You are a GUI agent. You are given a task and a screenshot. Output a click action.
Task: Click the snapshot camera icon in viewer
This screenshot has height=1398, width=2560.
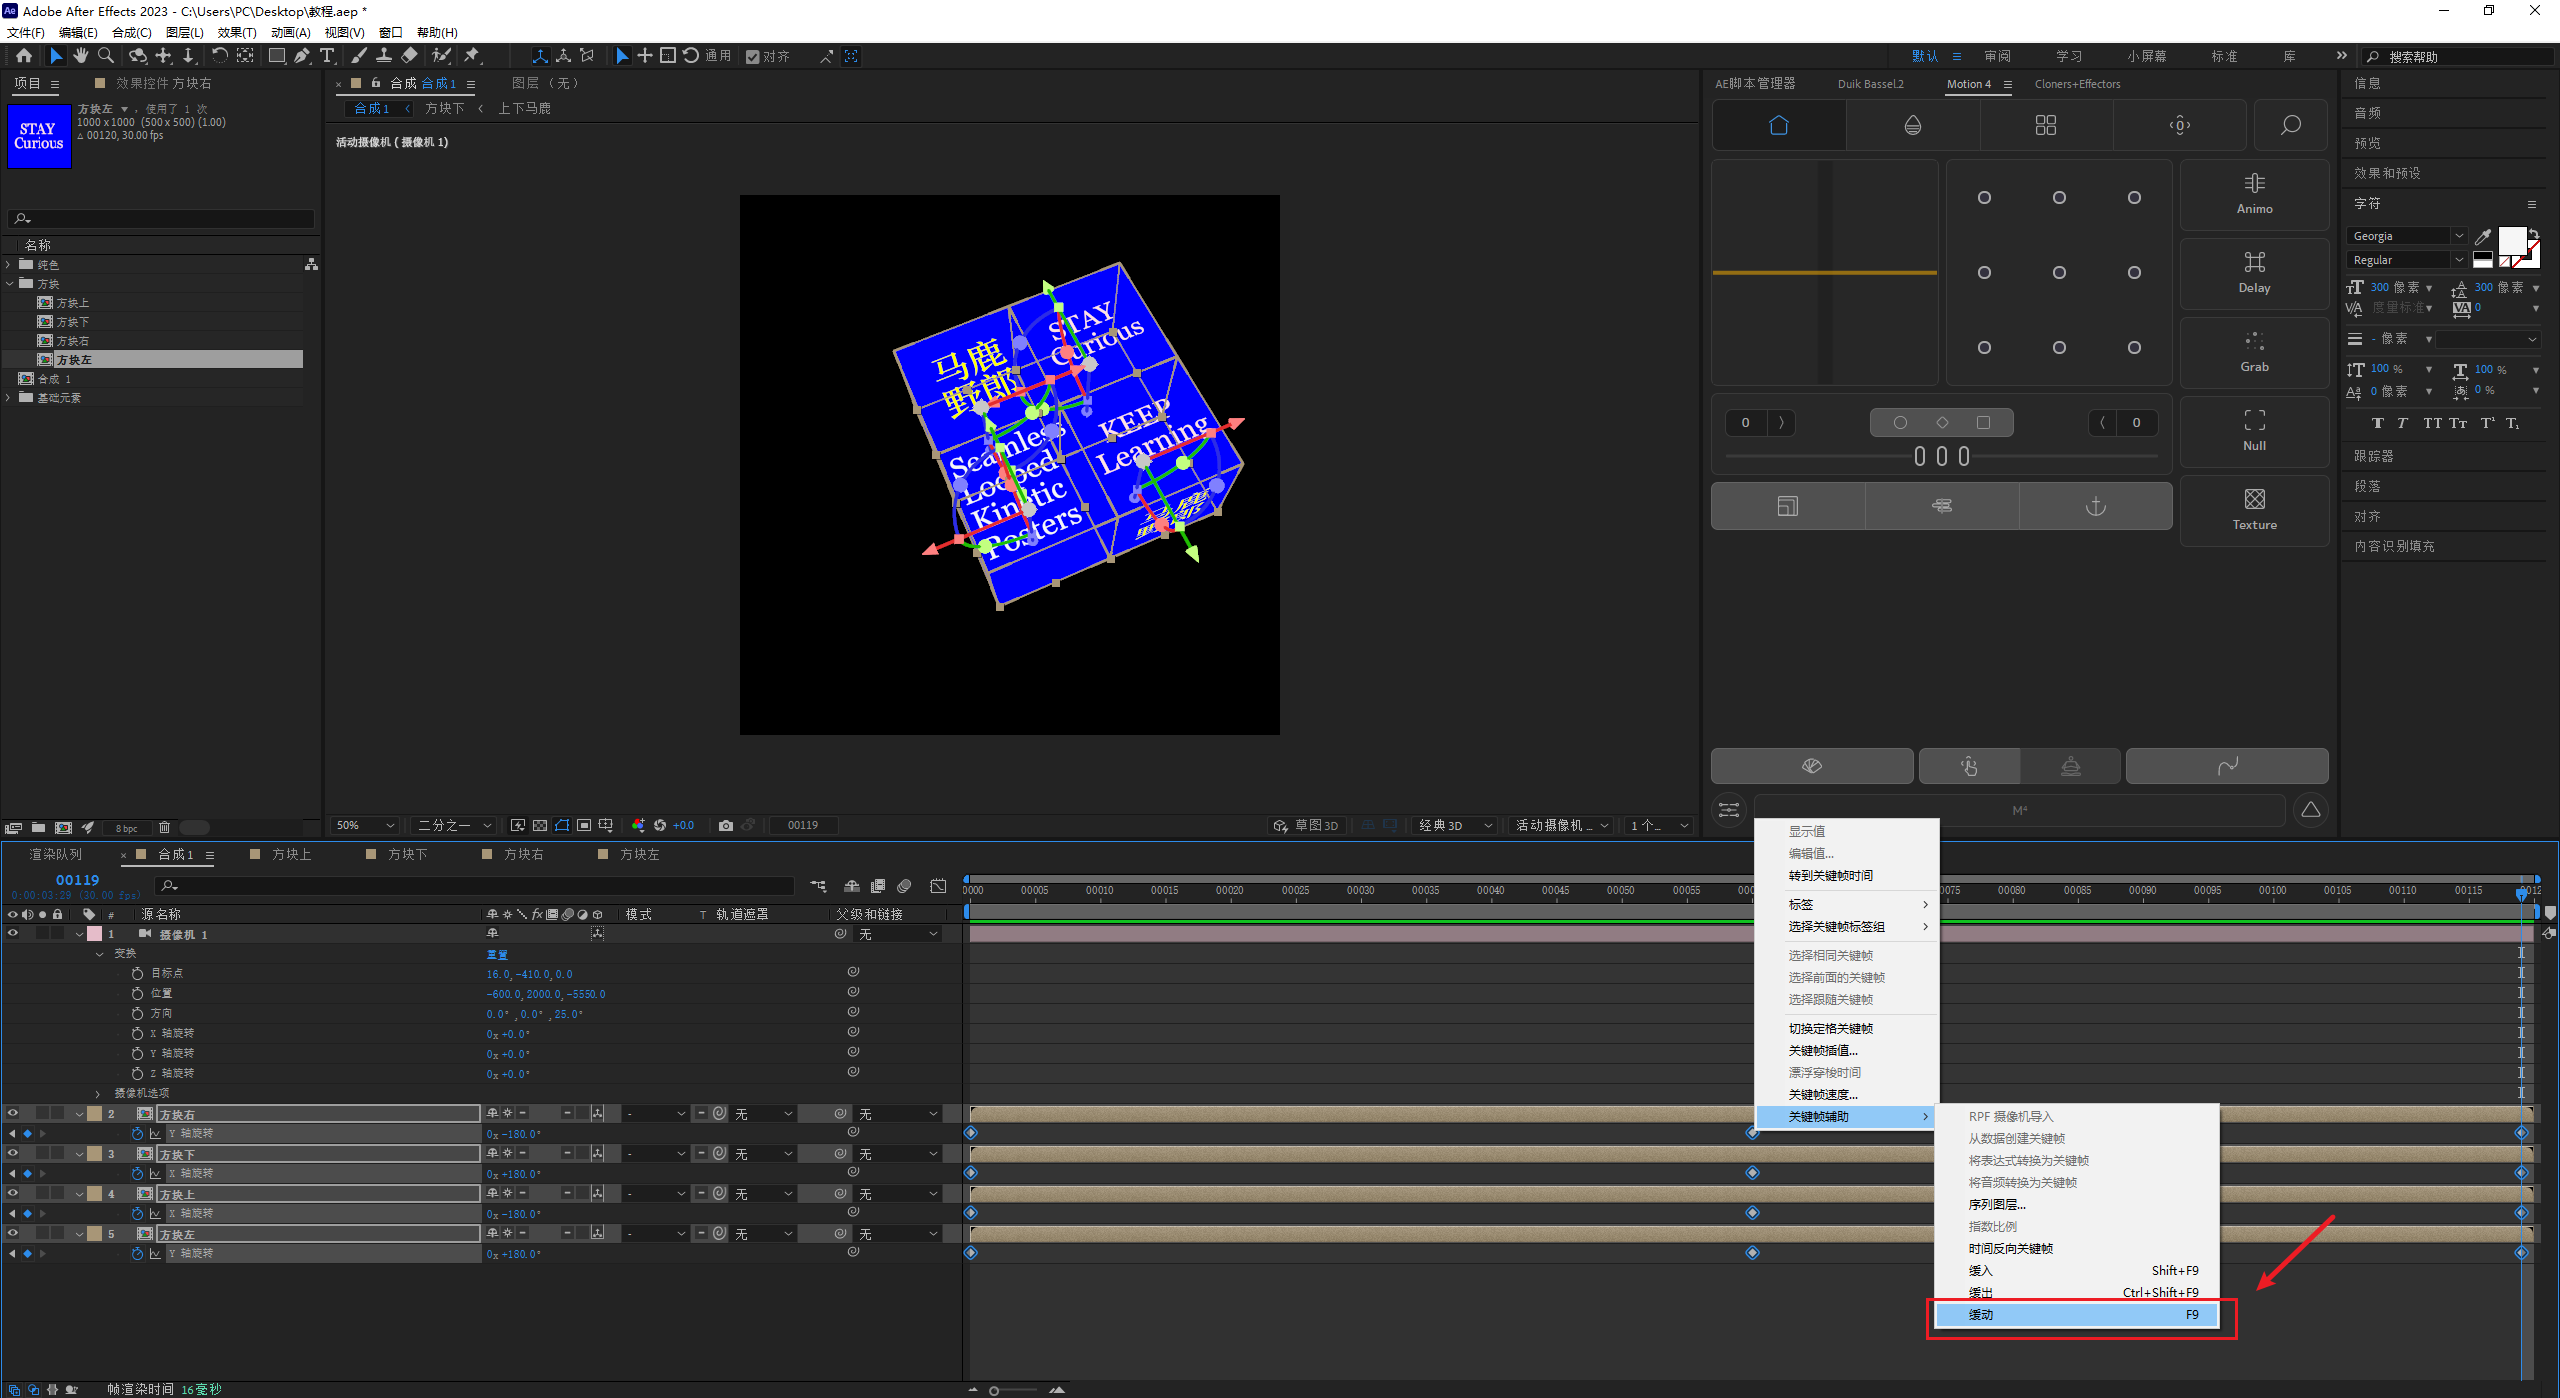click(726, 825)
